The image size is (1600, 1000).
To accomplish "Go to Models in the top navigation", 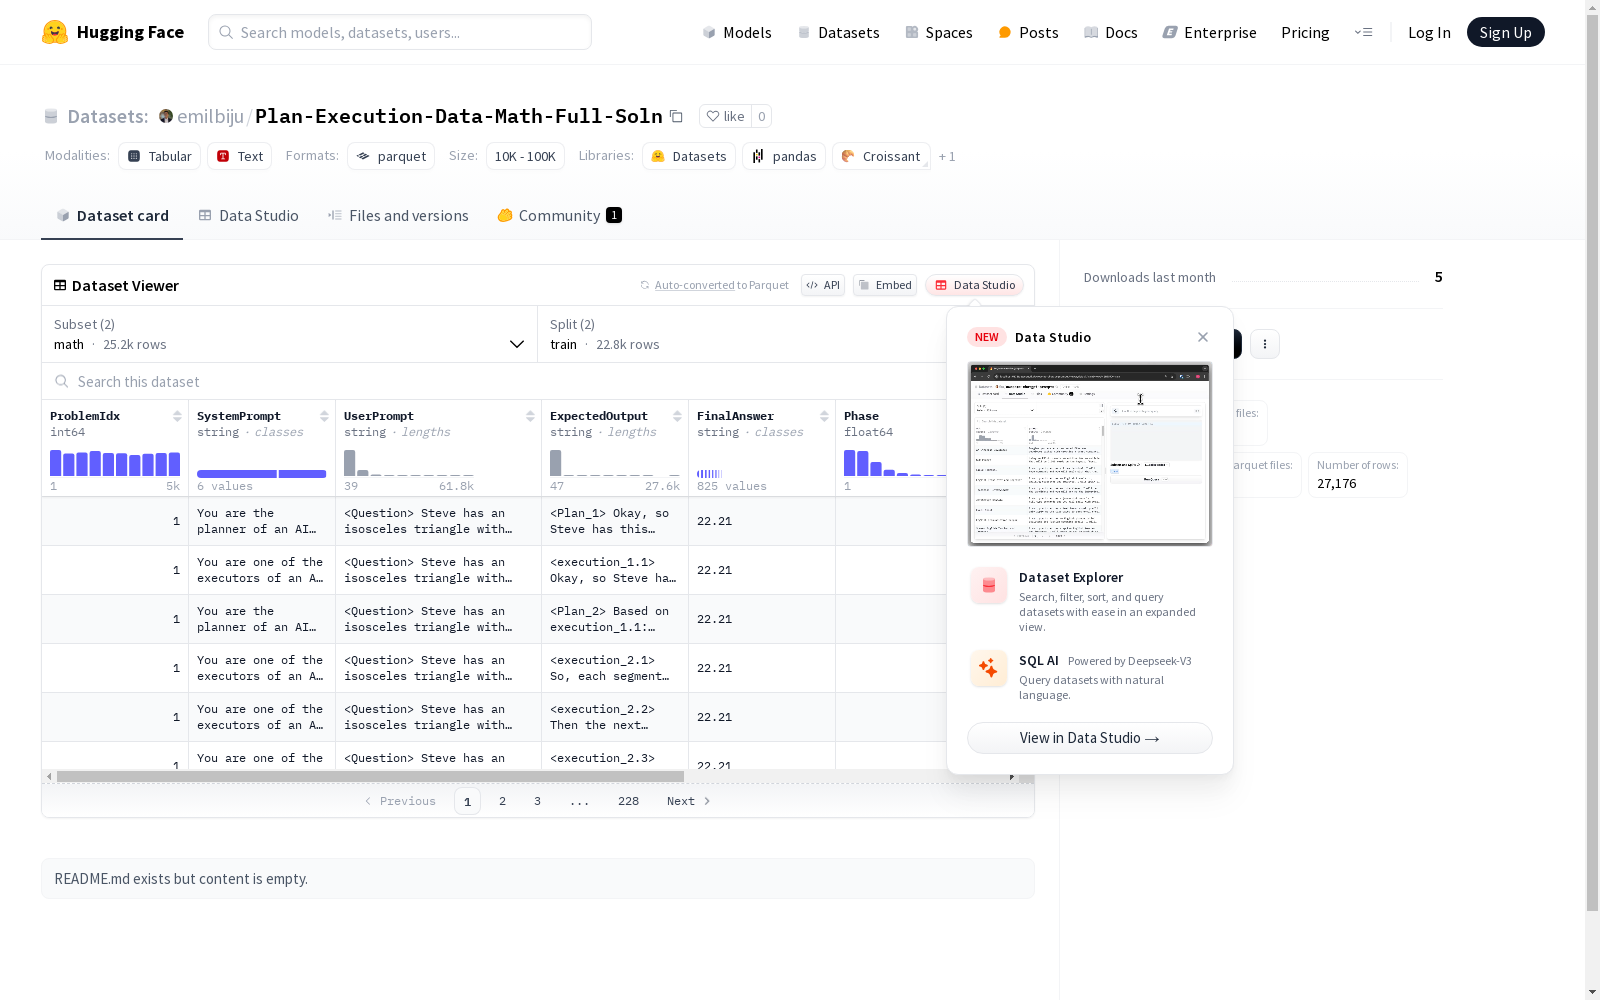I will click(x=737, y=32).
